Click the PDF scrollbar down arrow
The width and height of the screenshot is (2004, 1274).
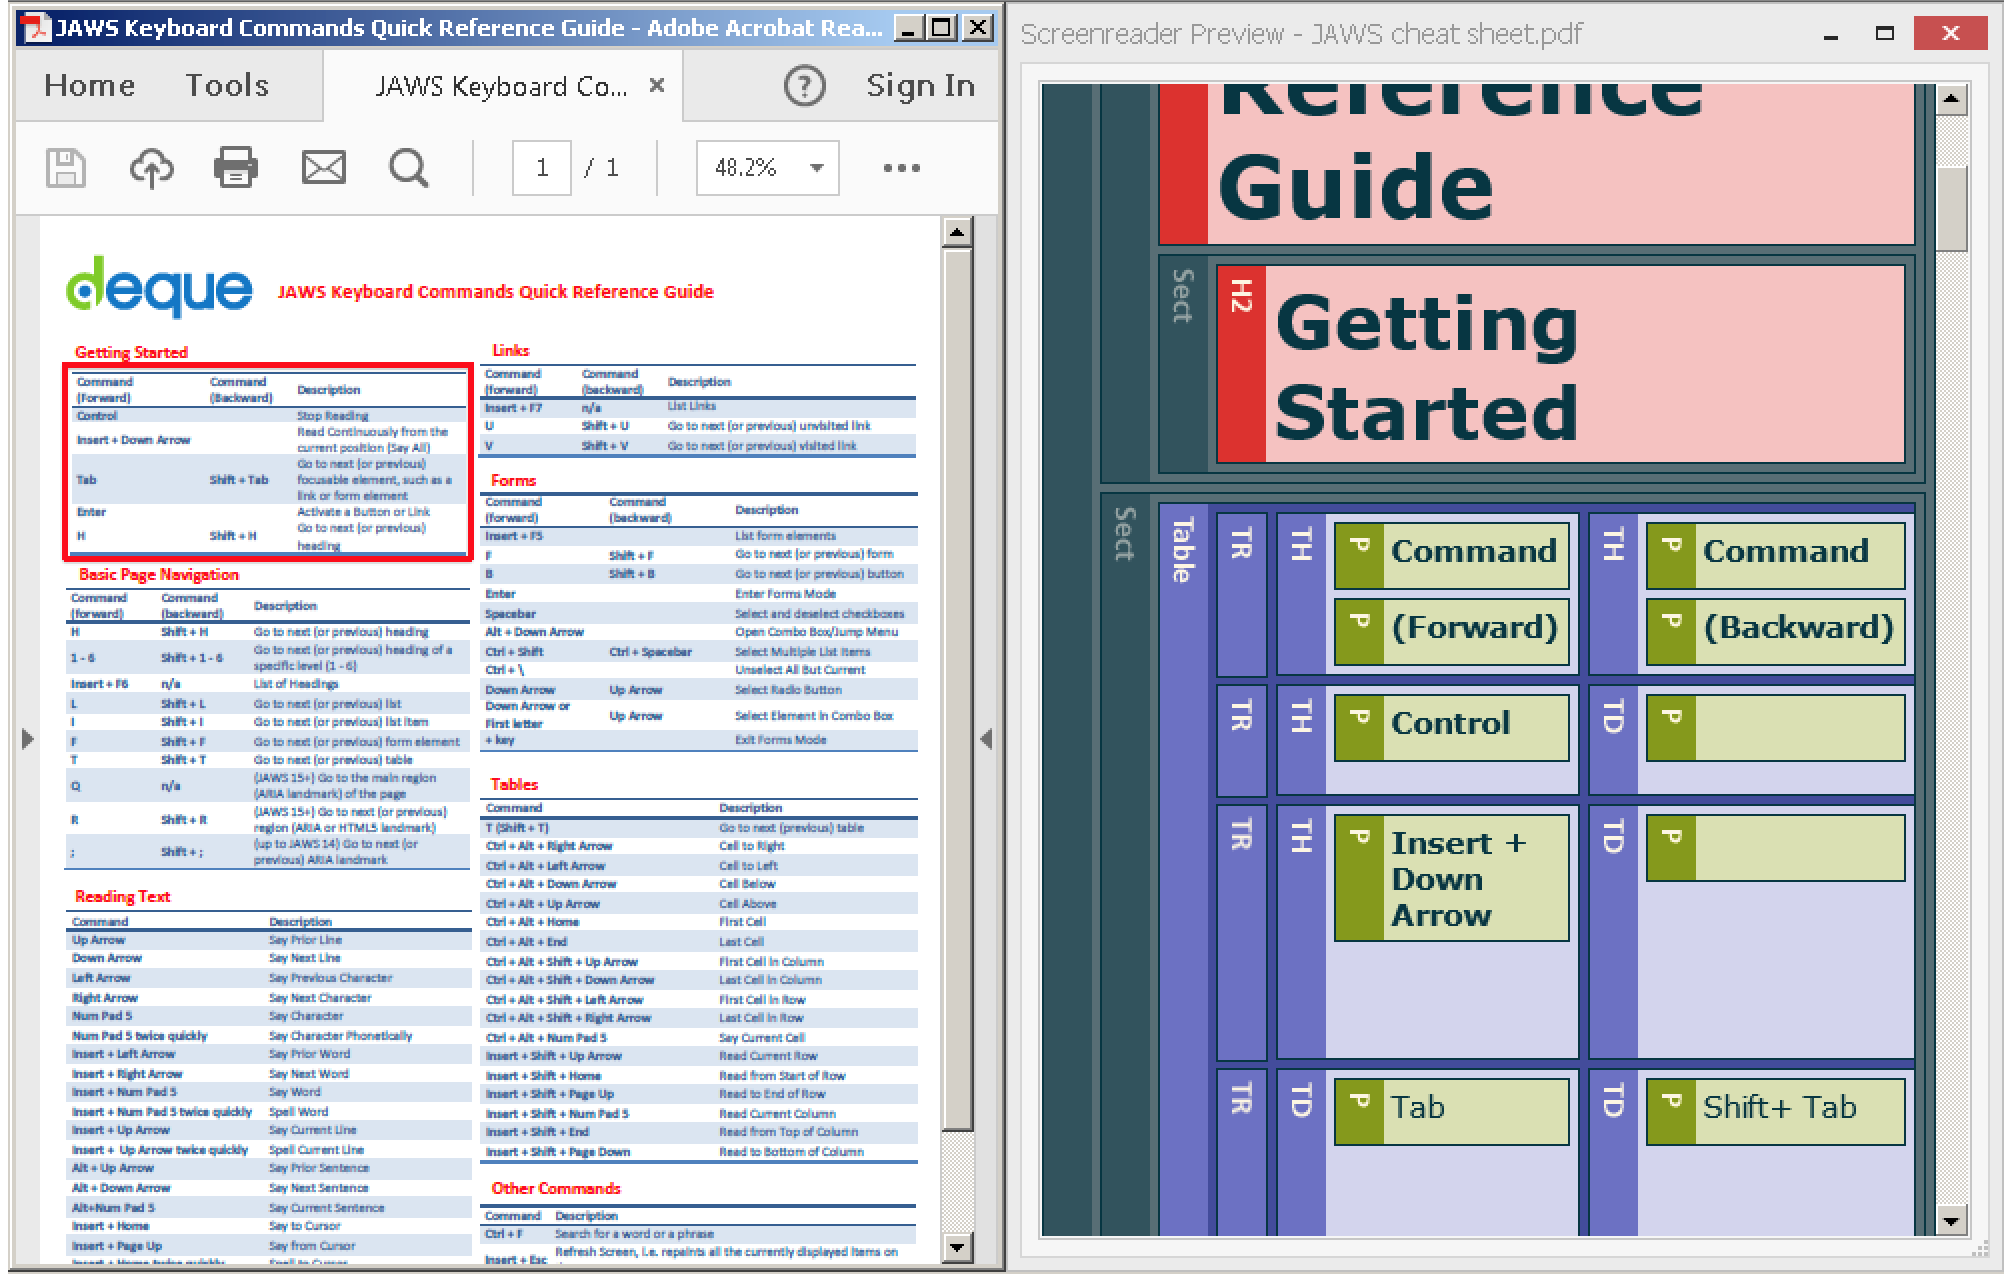pos(957,1247)
